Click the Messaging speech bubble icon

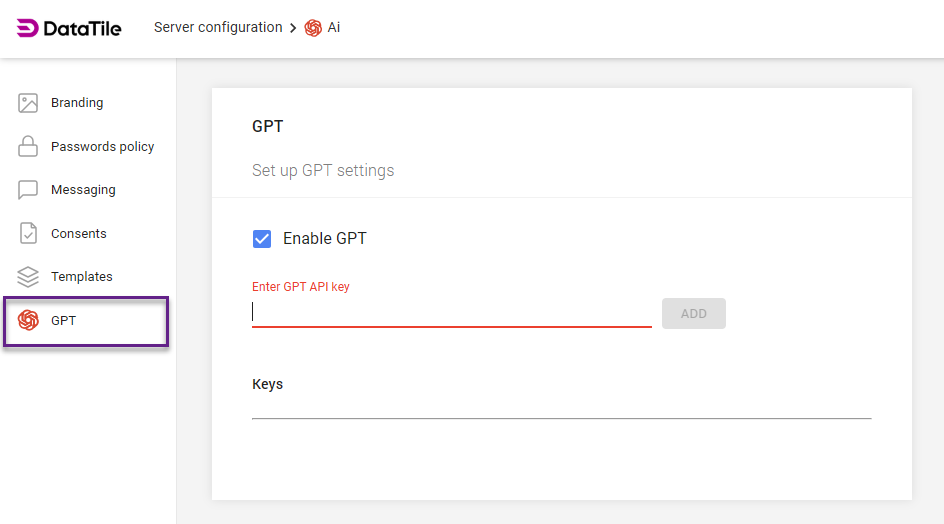pyautogui.click(x=28, y=190)
